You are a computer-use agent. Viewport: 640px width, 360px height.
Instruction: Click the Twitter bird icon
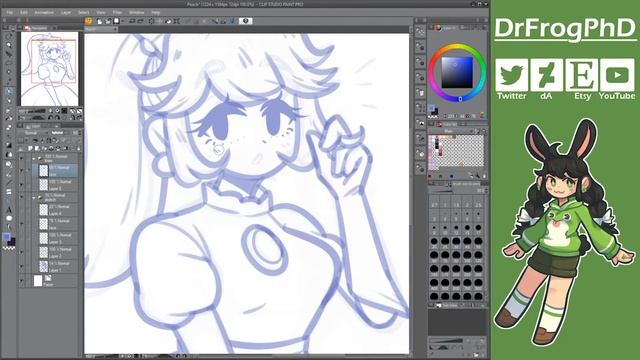click(511, 75)
